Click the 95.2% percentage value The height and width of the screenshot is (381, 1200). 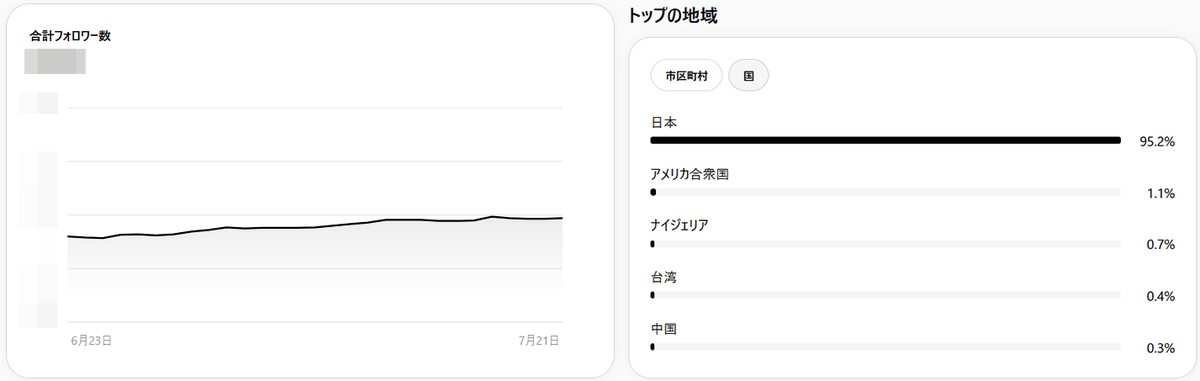pyautogui.click(x=1157, y=142)
